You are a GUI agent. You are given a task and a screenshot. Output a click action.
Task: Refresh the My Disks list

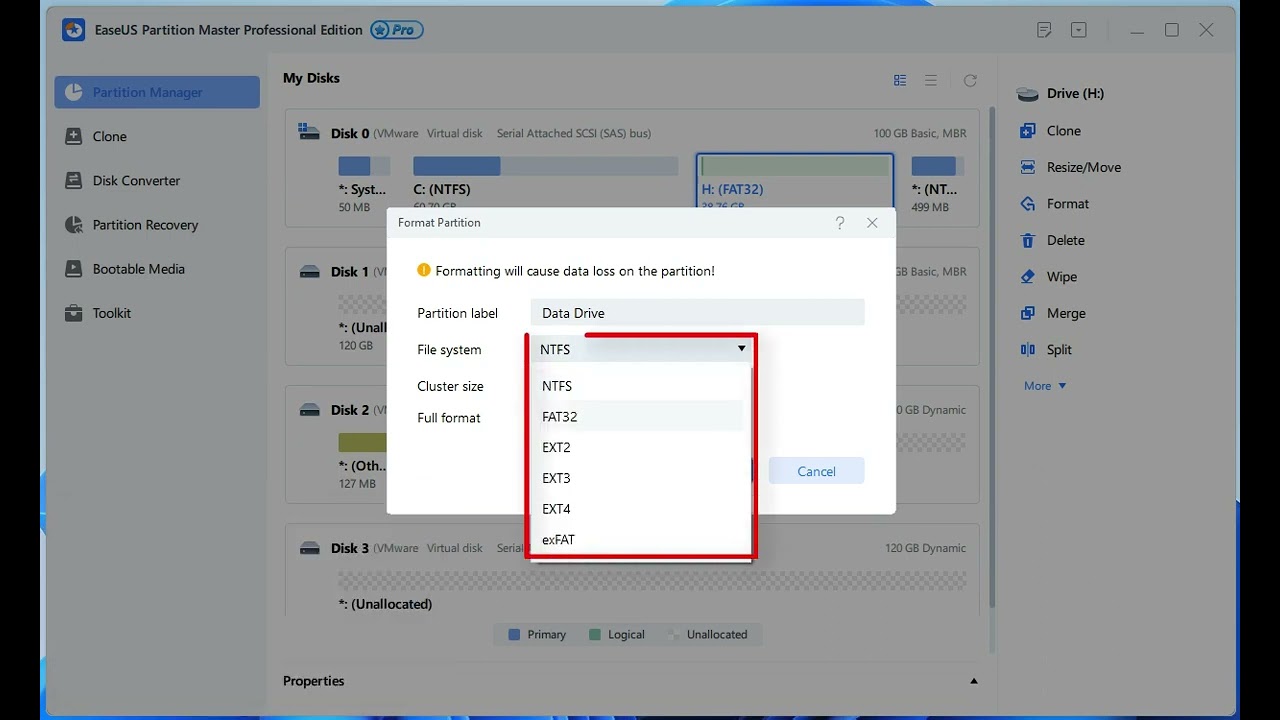tap(969, 80)
